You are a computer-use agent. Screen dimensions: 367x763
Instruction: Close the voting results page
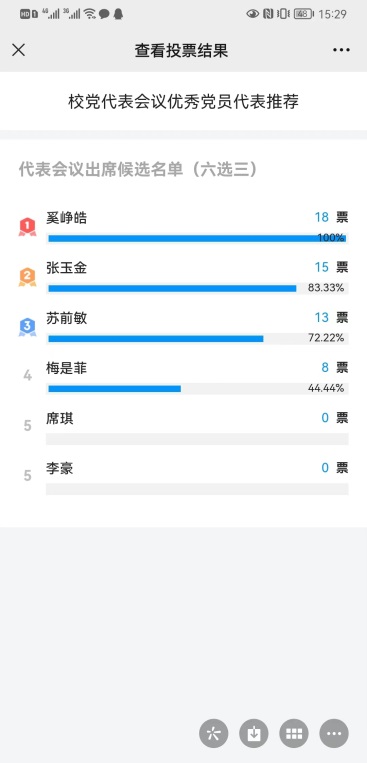[18, 50]
